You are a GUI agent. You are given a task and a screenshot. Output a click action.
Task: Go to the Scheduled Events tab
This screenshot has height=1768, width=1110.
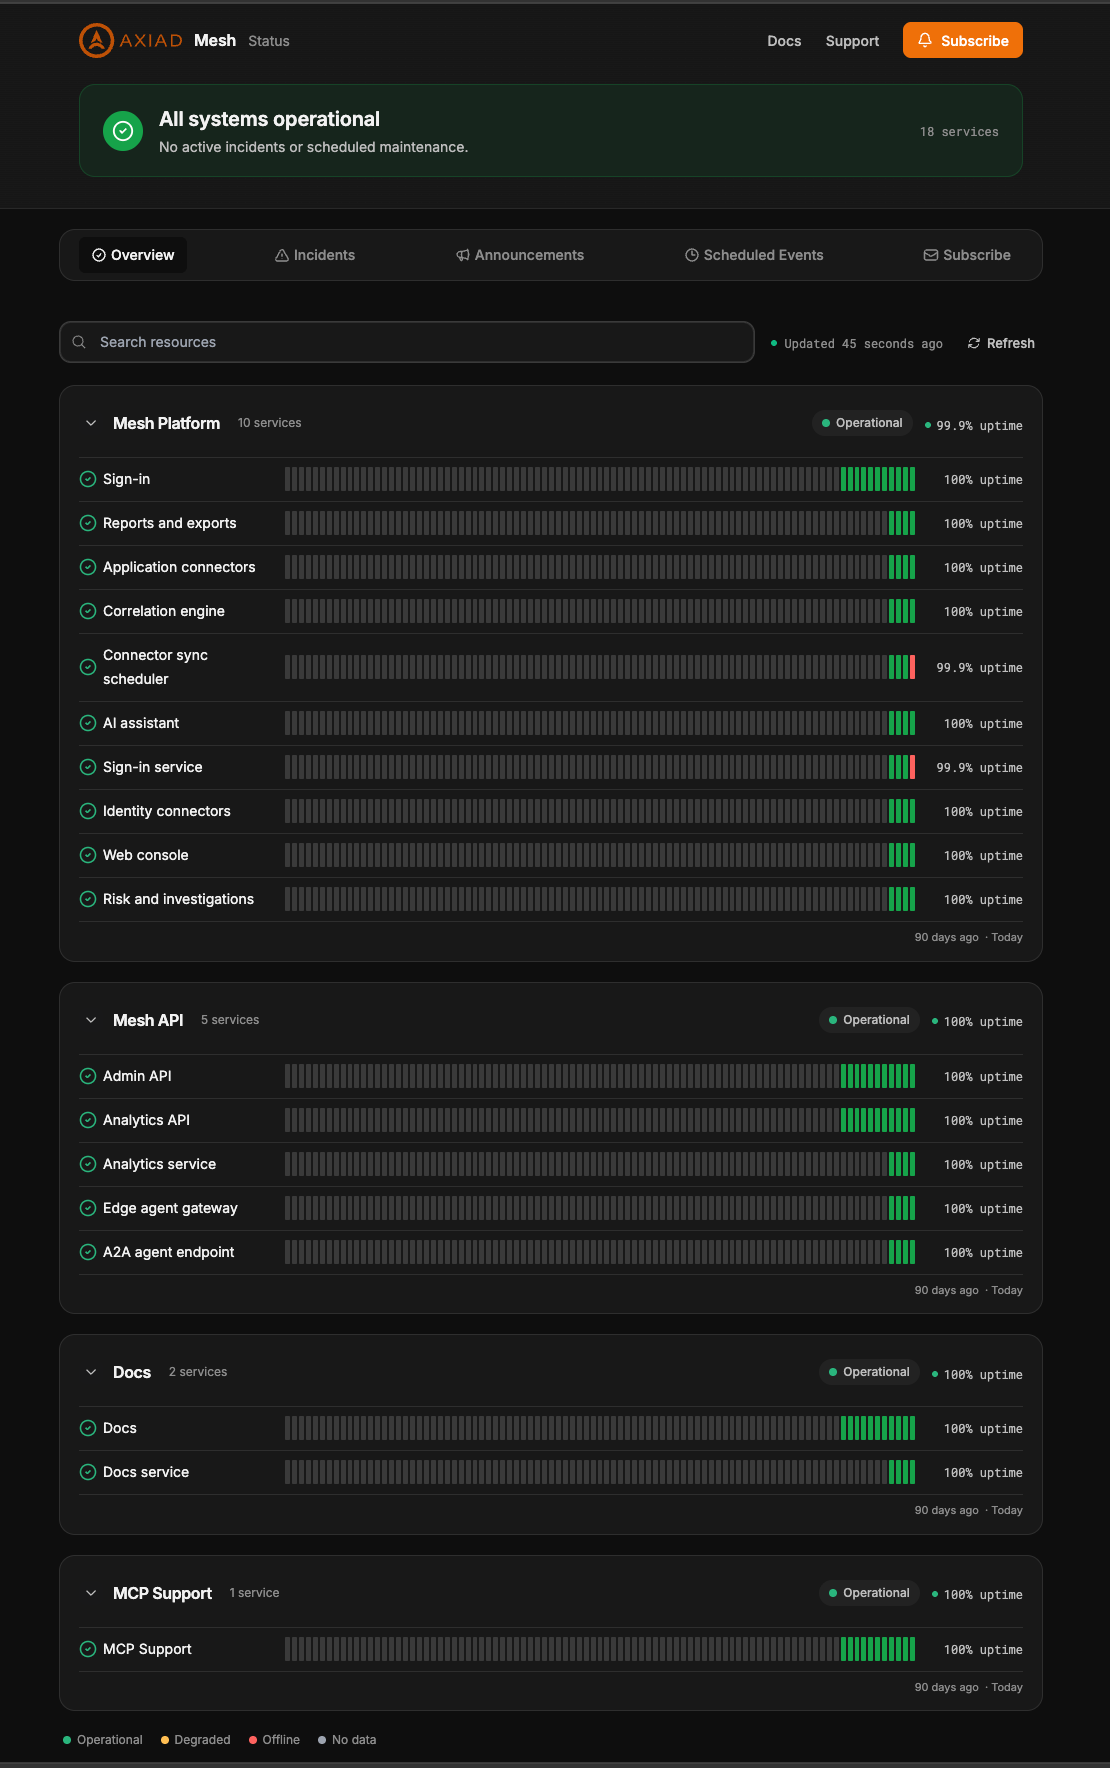click(754, 255)
